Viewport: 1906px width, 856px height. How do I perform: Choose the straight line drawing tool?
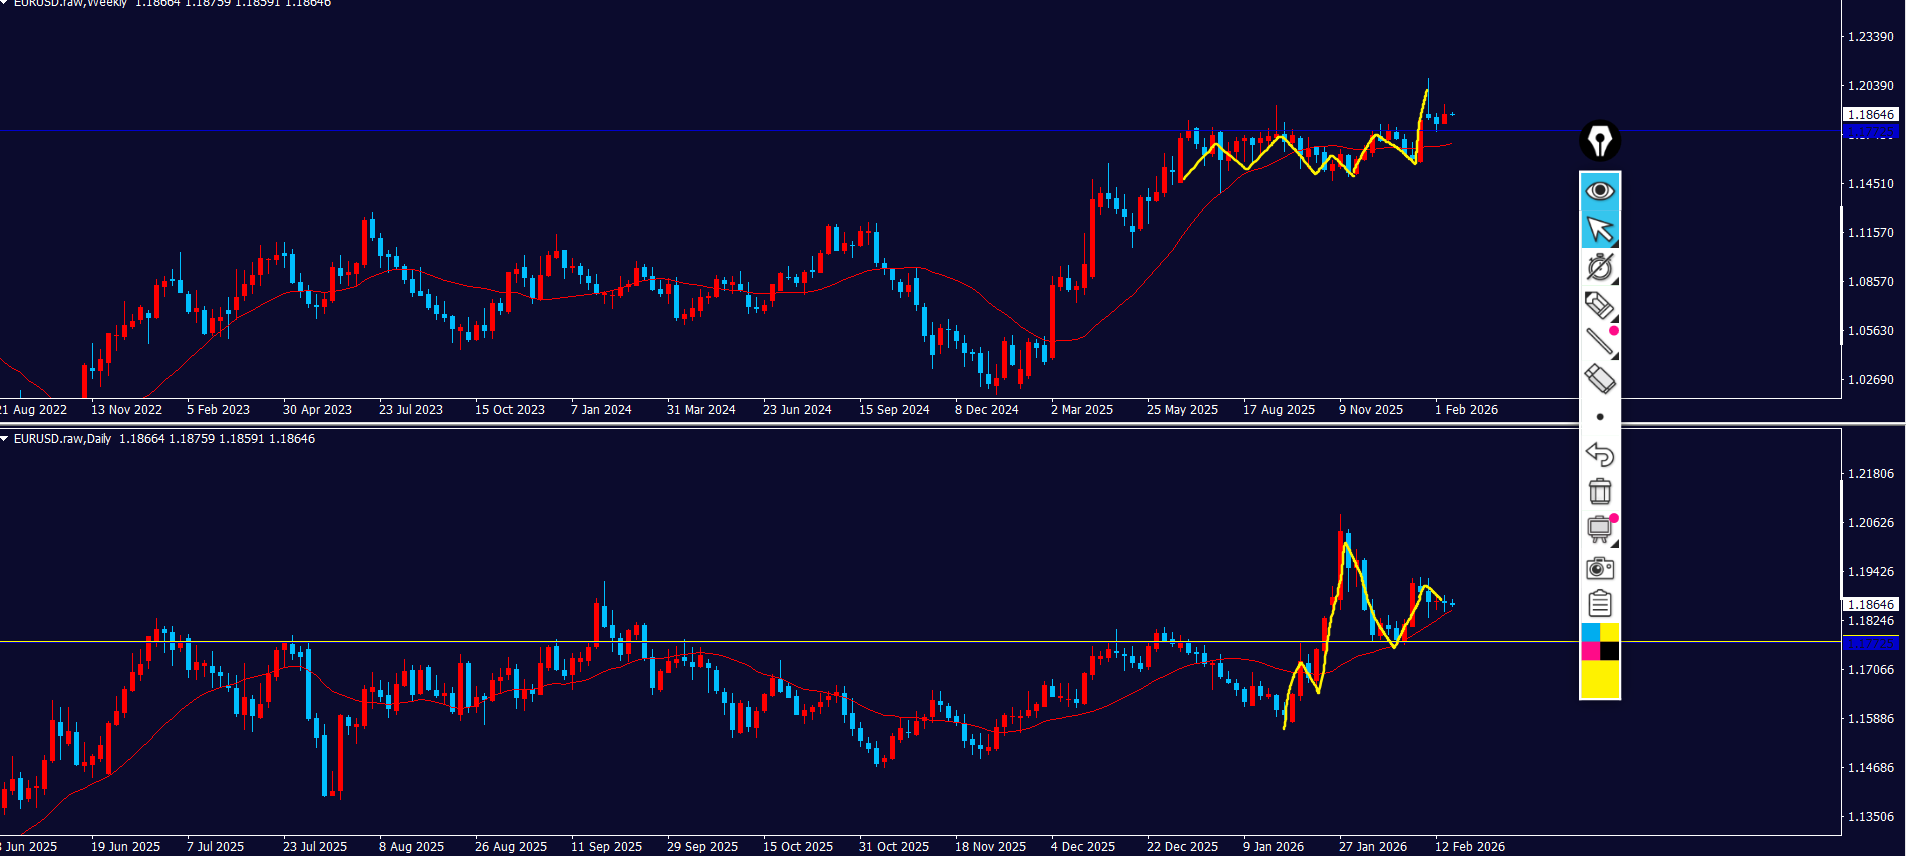(x=1599, y=342)
